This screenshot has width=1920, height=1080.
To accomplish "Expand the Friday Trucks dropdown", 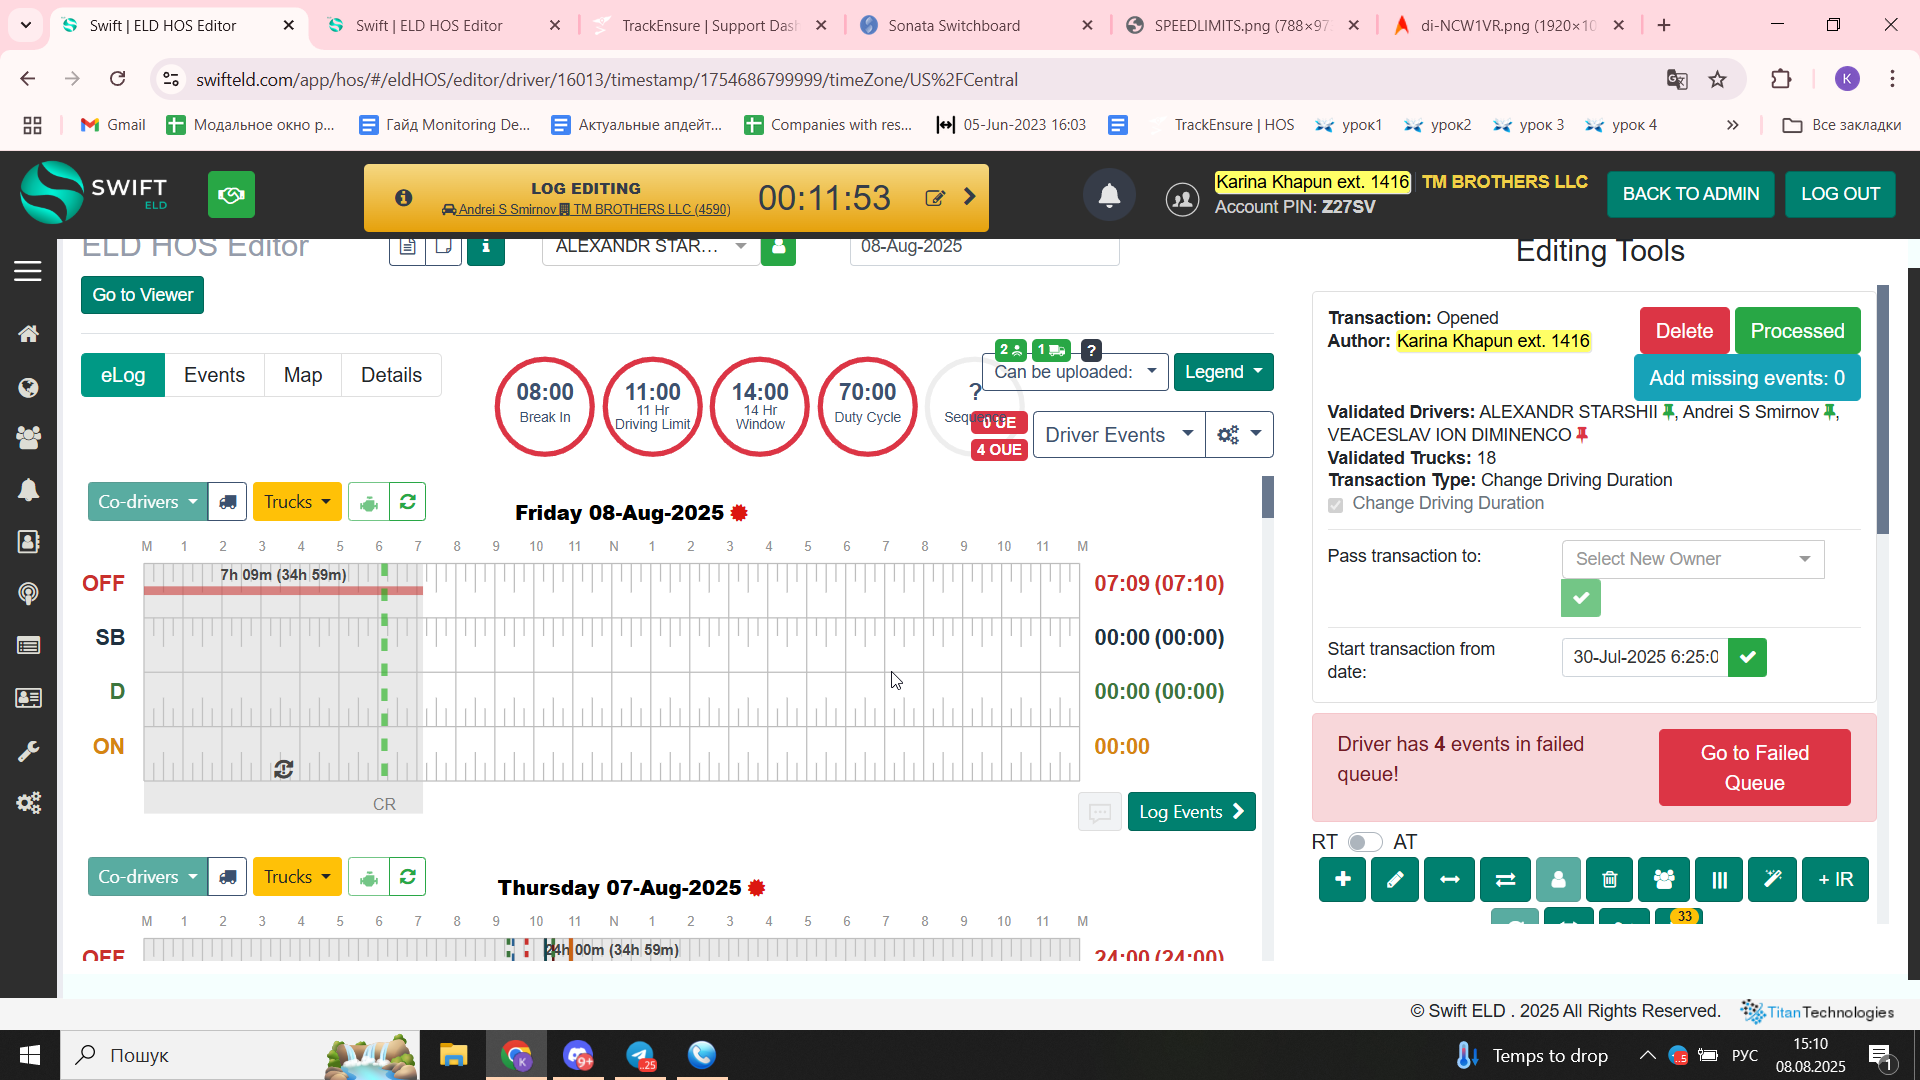I will pos(297,502).
